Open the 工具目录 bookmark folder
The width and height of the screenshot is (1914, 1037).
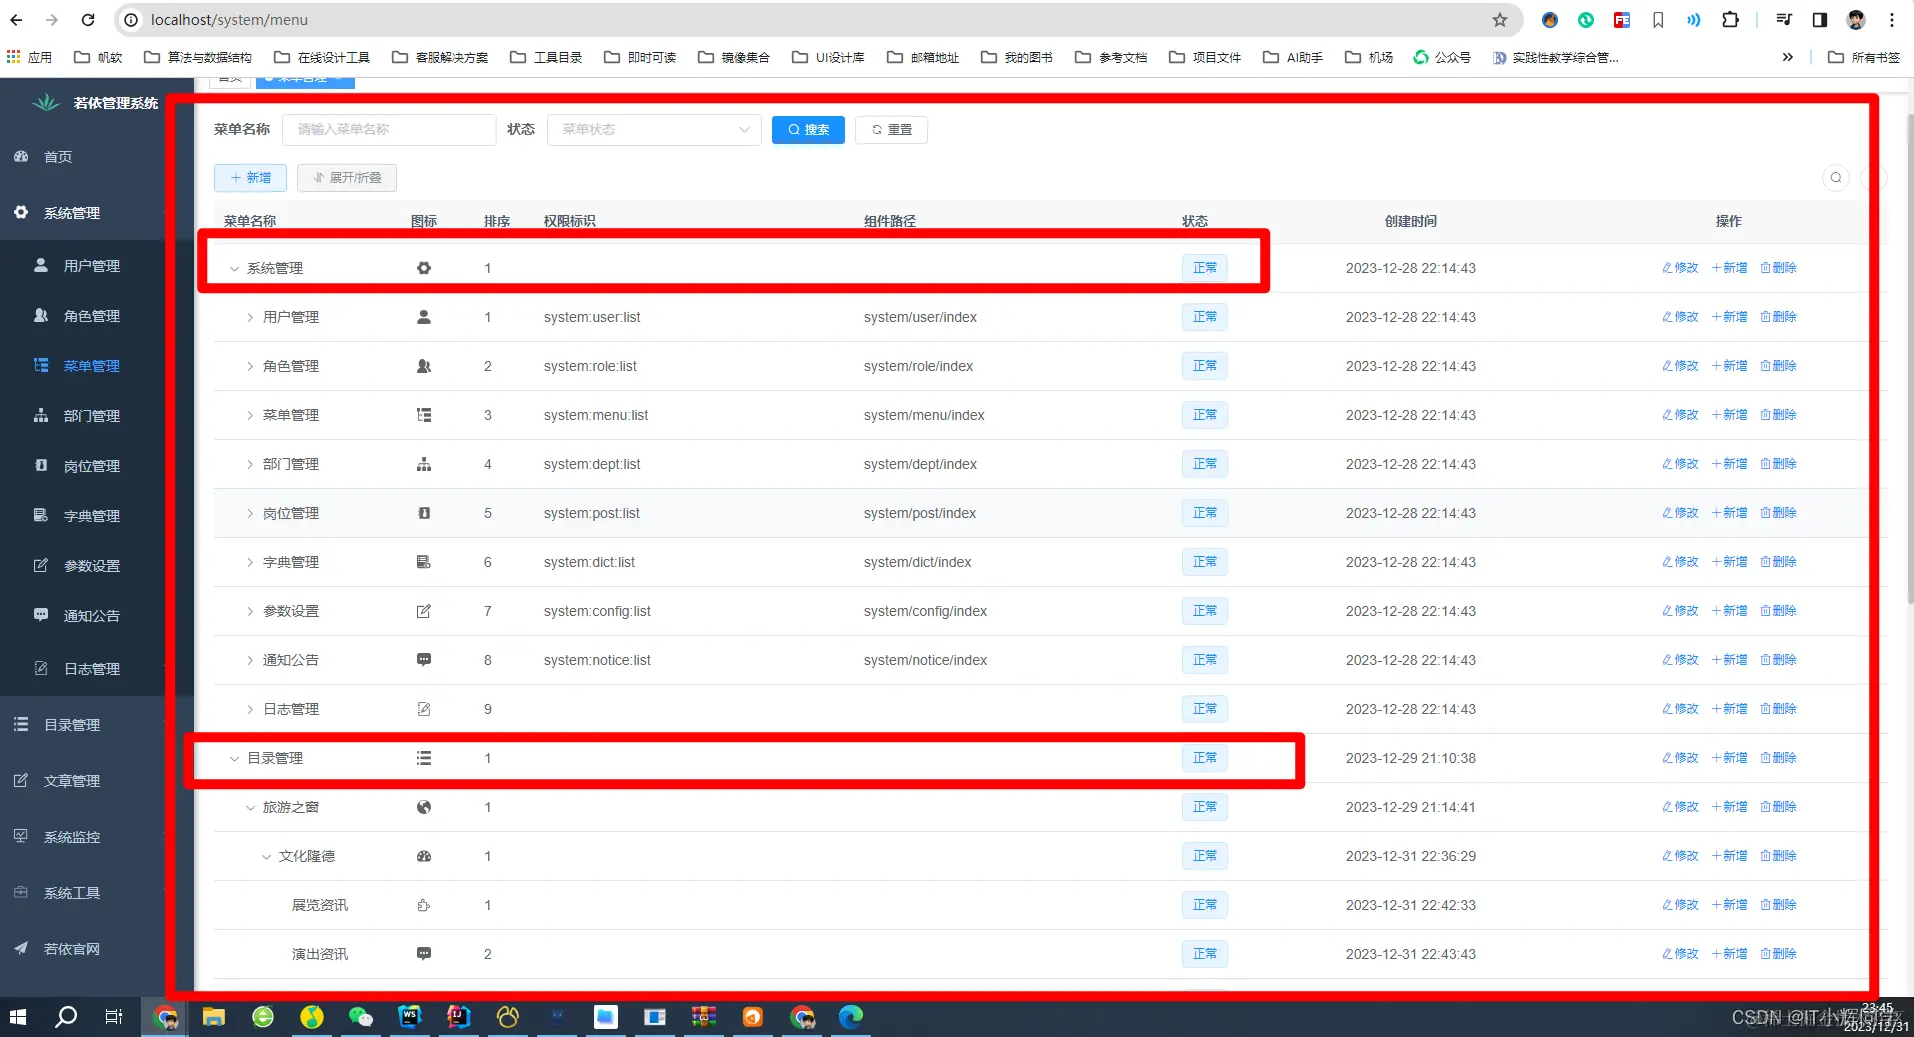point(546,57)
